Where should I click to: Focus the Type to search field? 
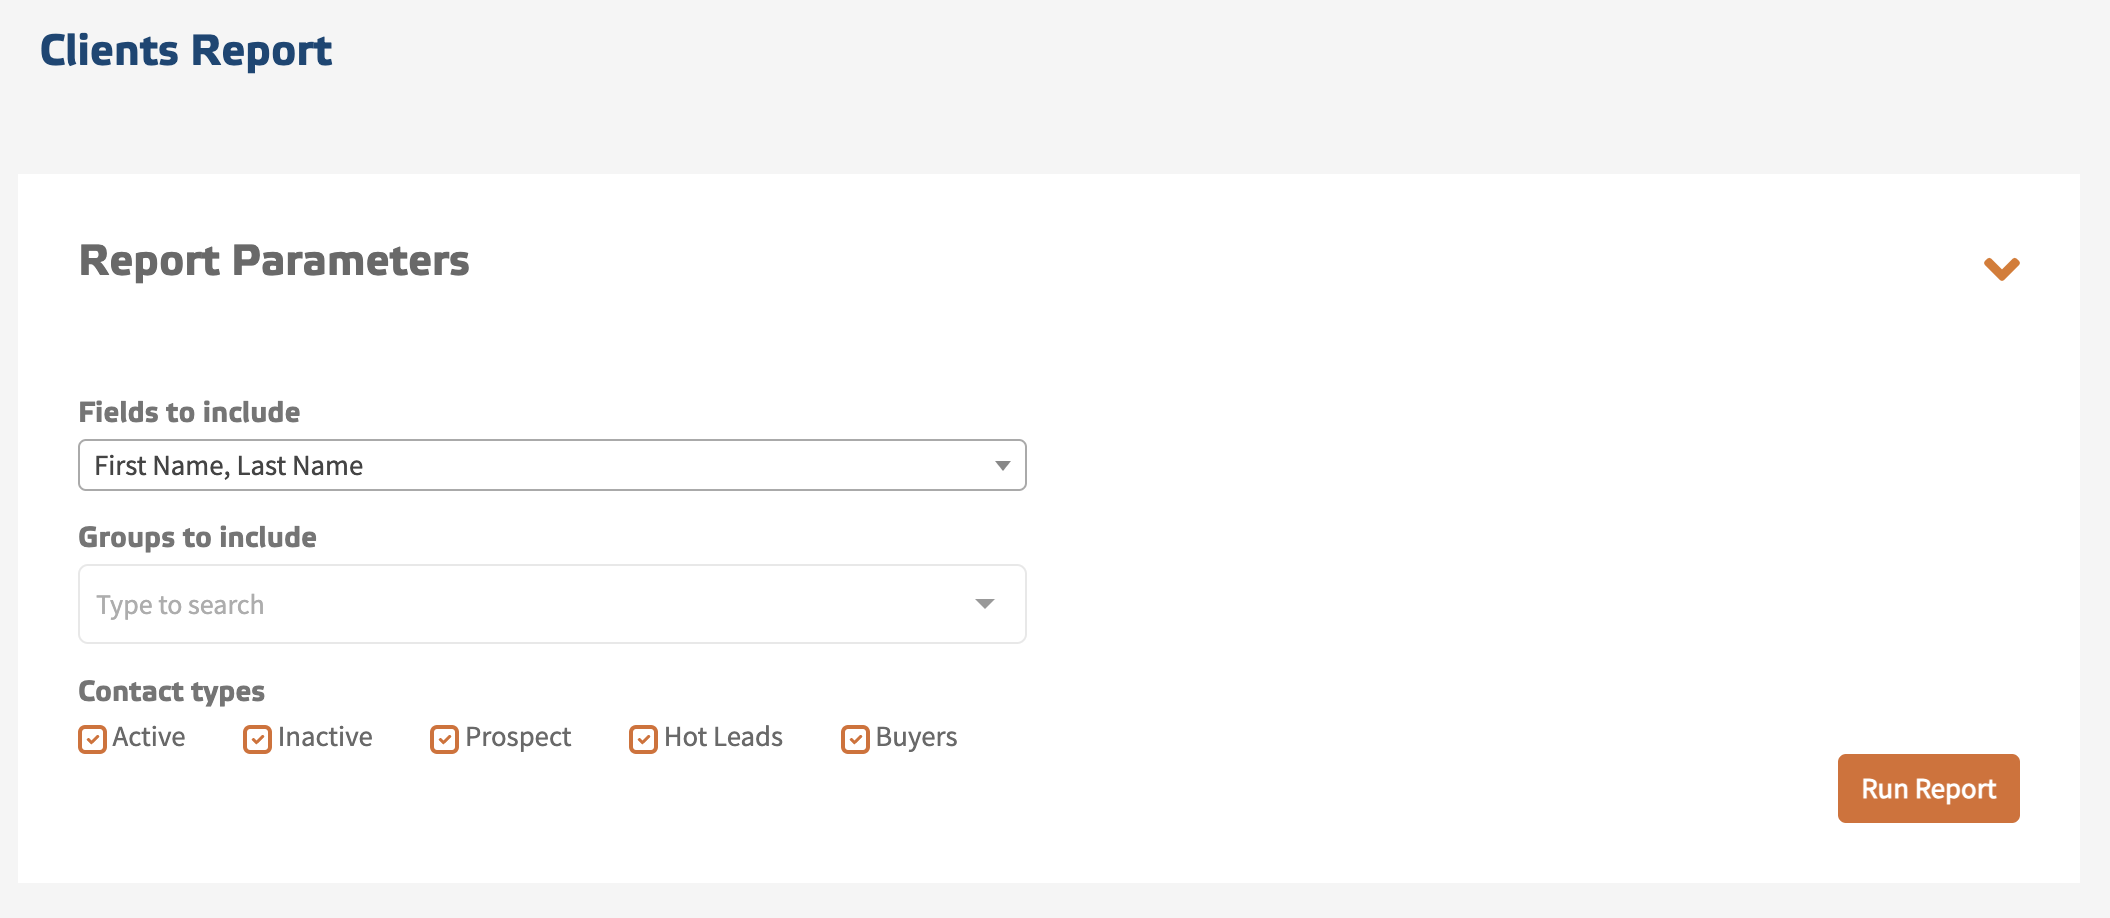[520, 604]
